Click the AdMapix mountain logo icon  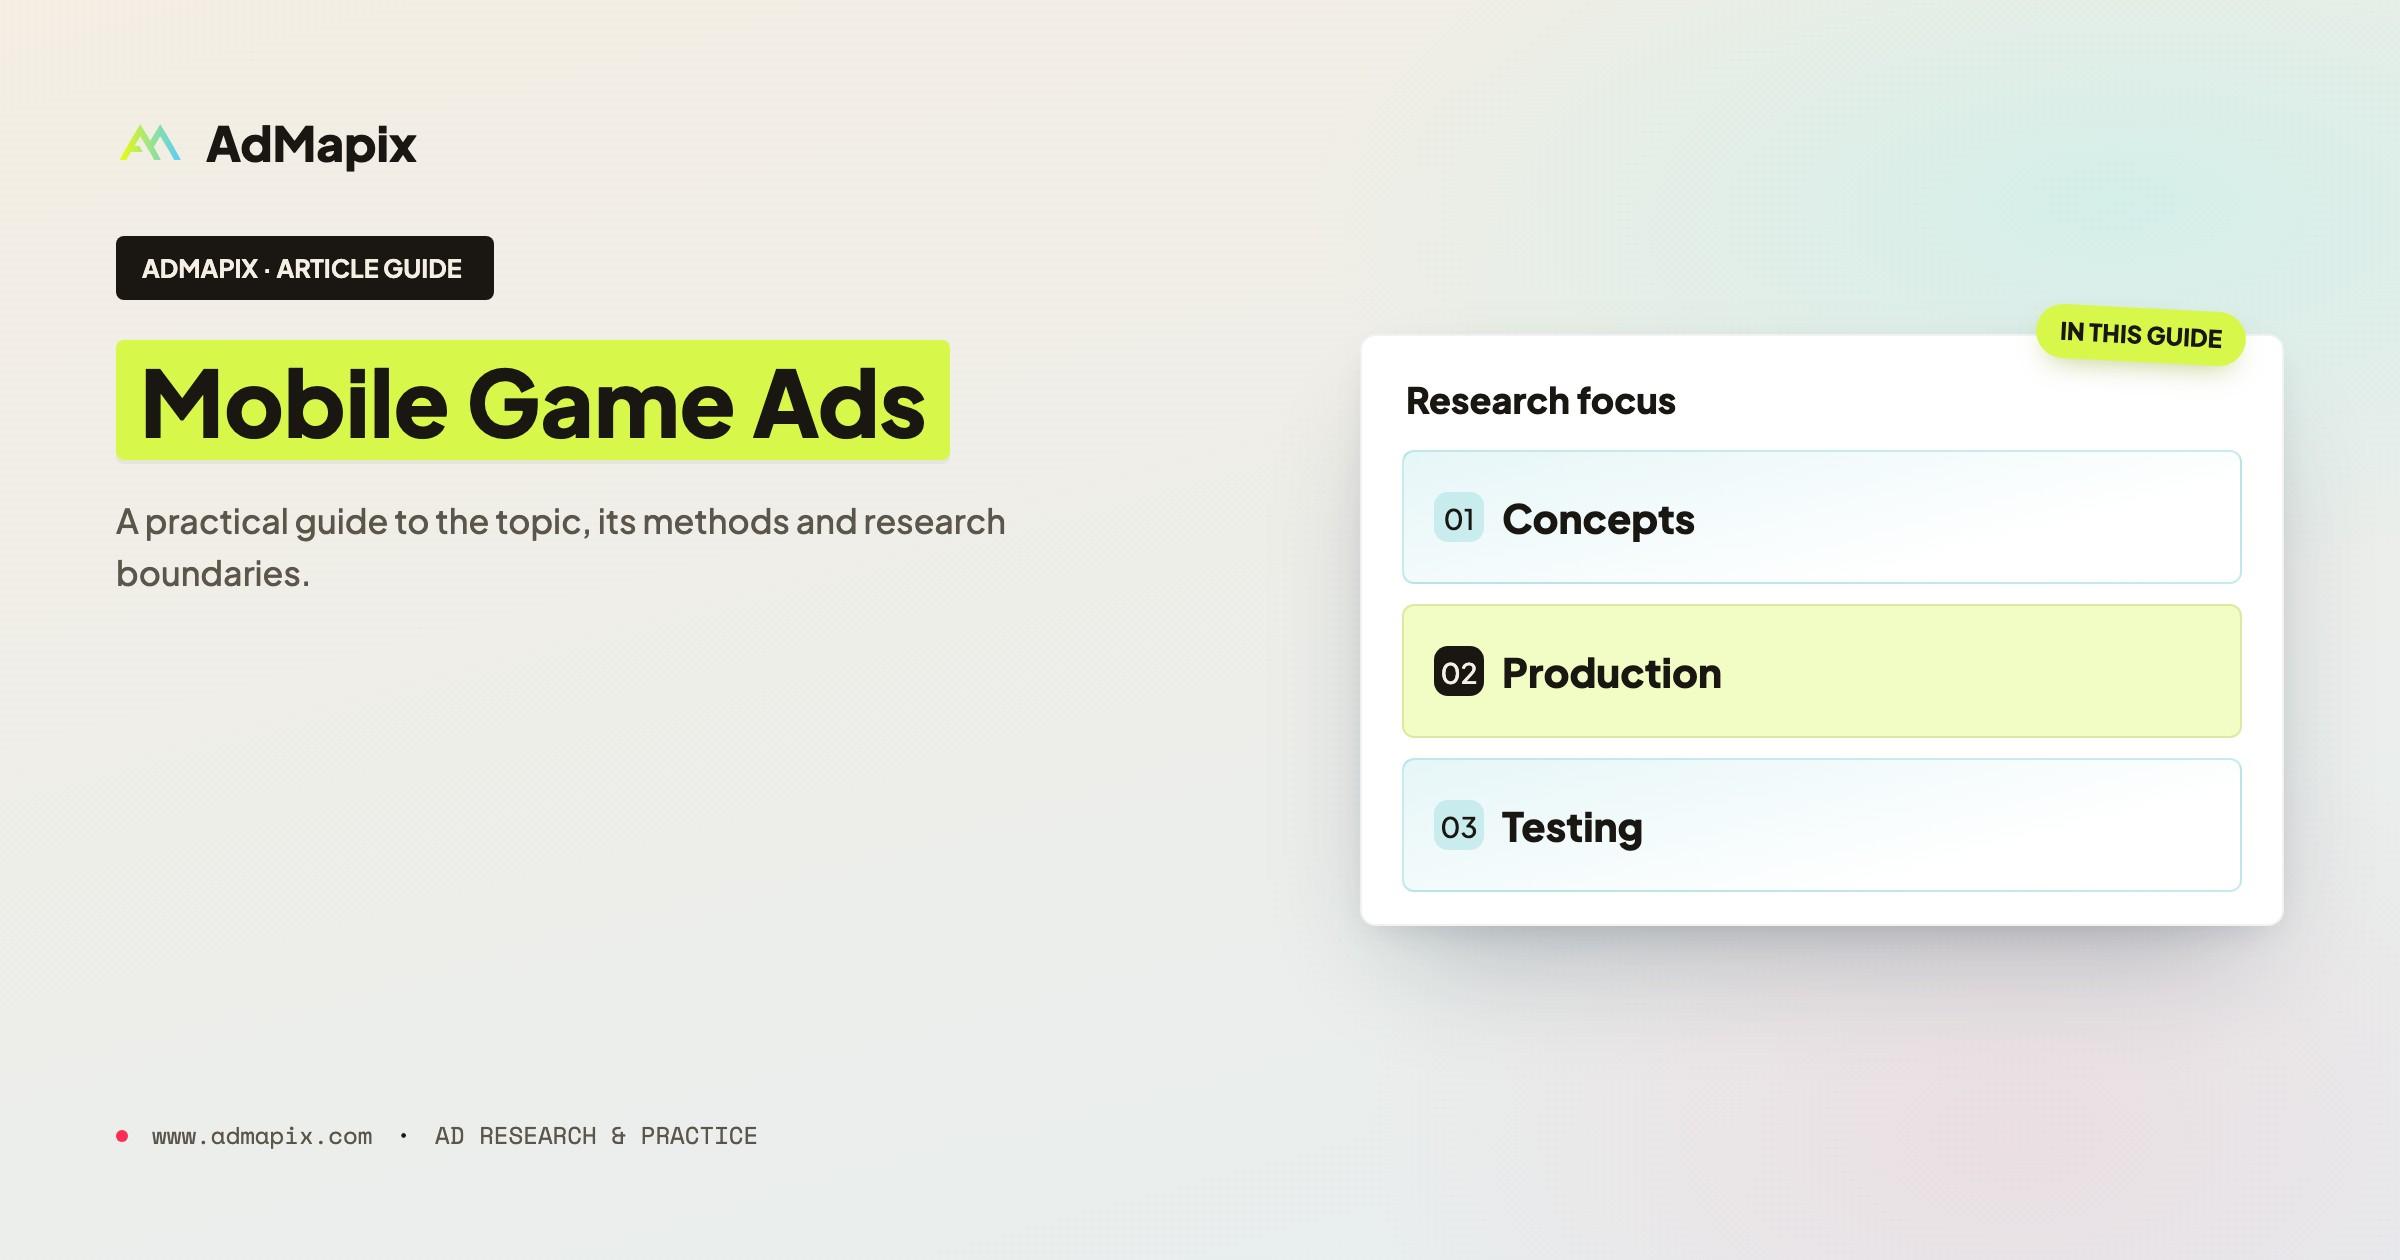tap(150, 143)
